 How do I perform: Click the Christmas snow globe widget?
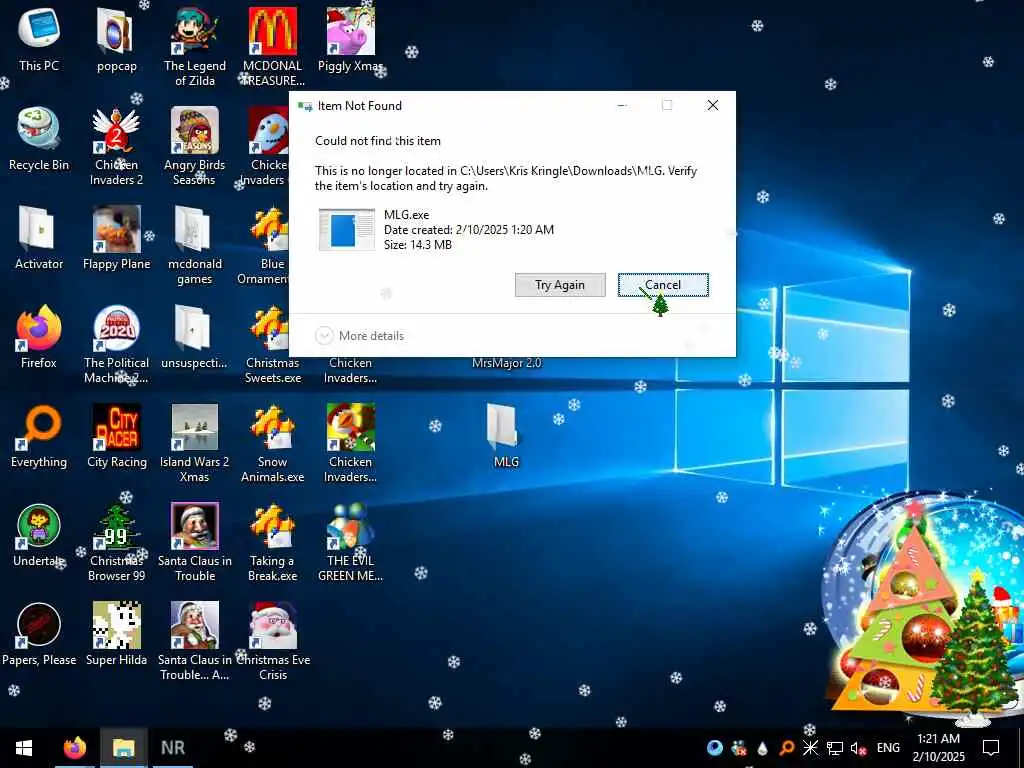coord(921,607)
